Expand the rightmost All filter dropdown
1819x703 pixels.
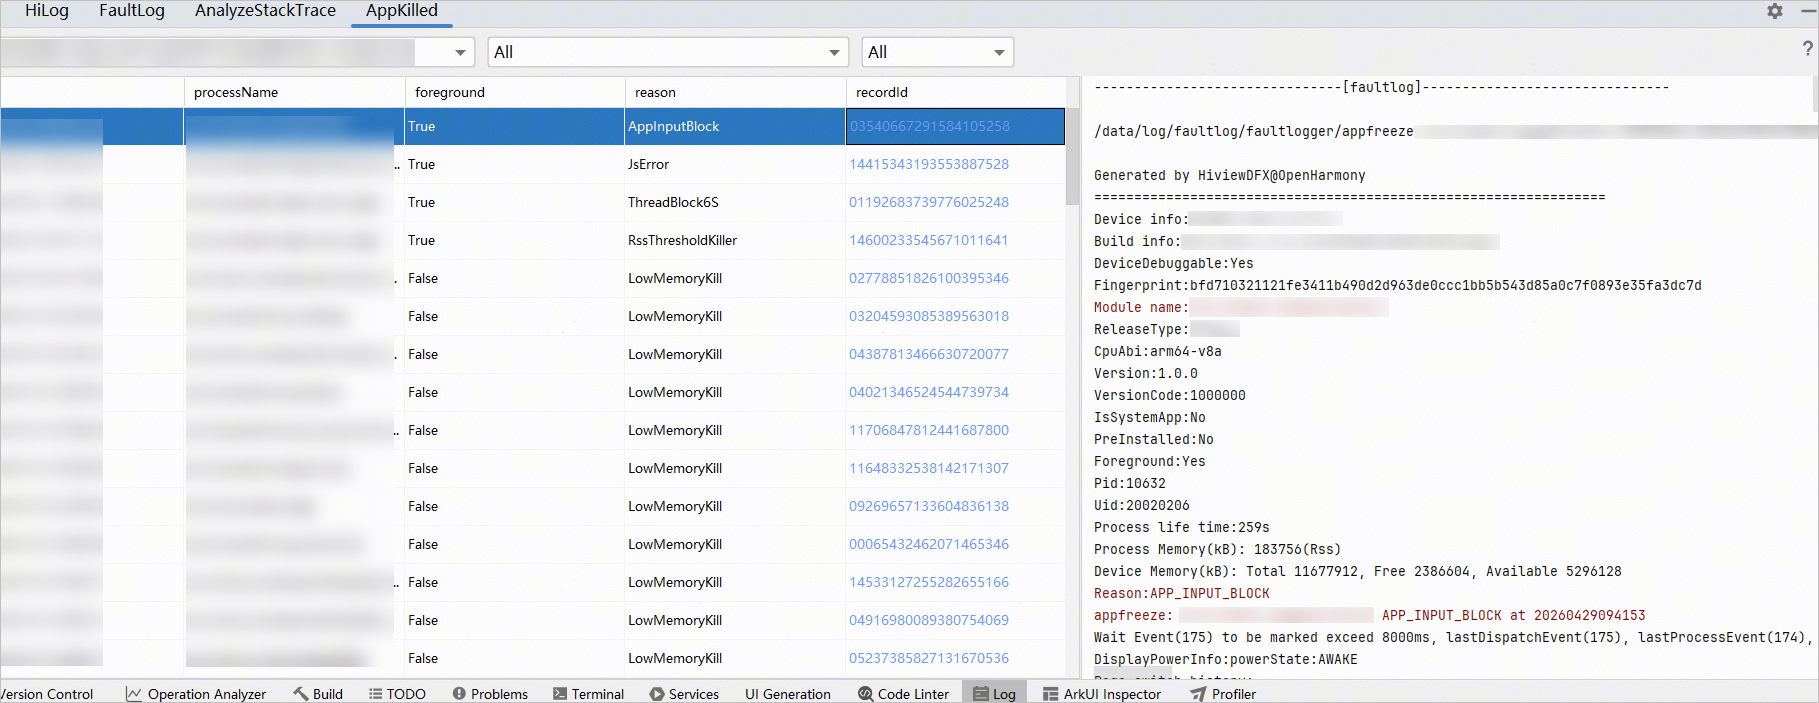coord(938,52)
